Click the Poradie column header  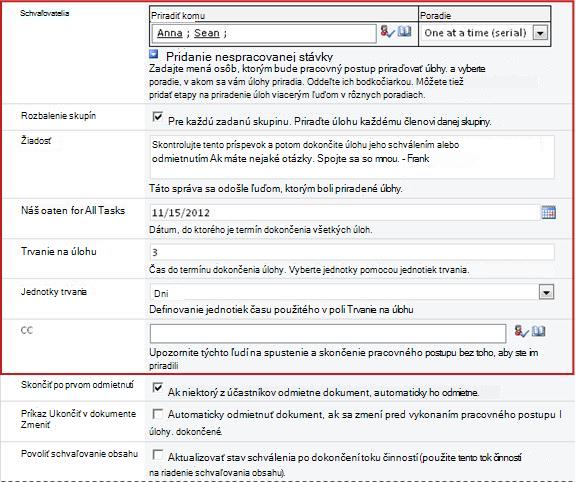[435, 15]
